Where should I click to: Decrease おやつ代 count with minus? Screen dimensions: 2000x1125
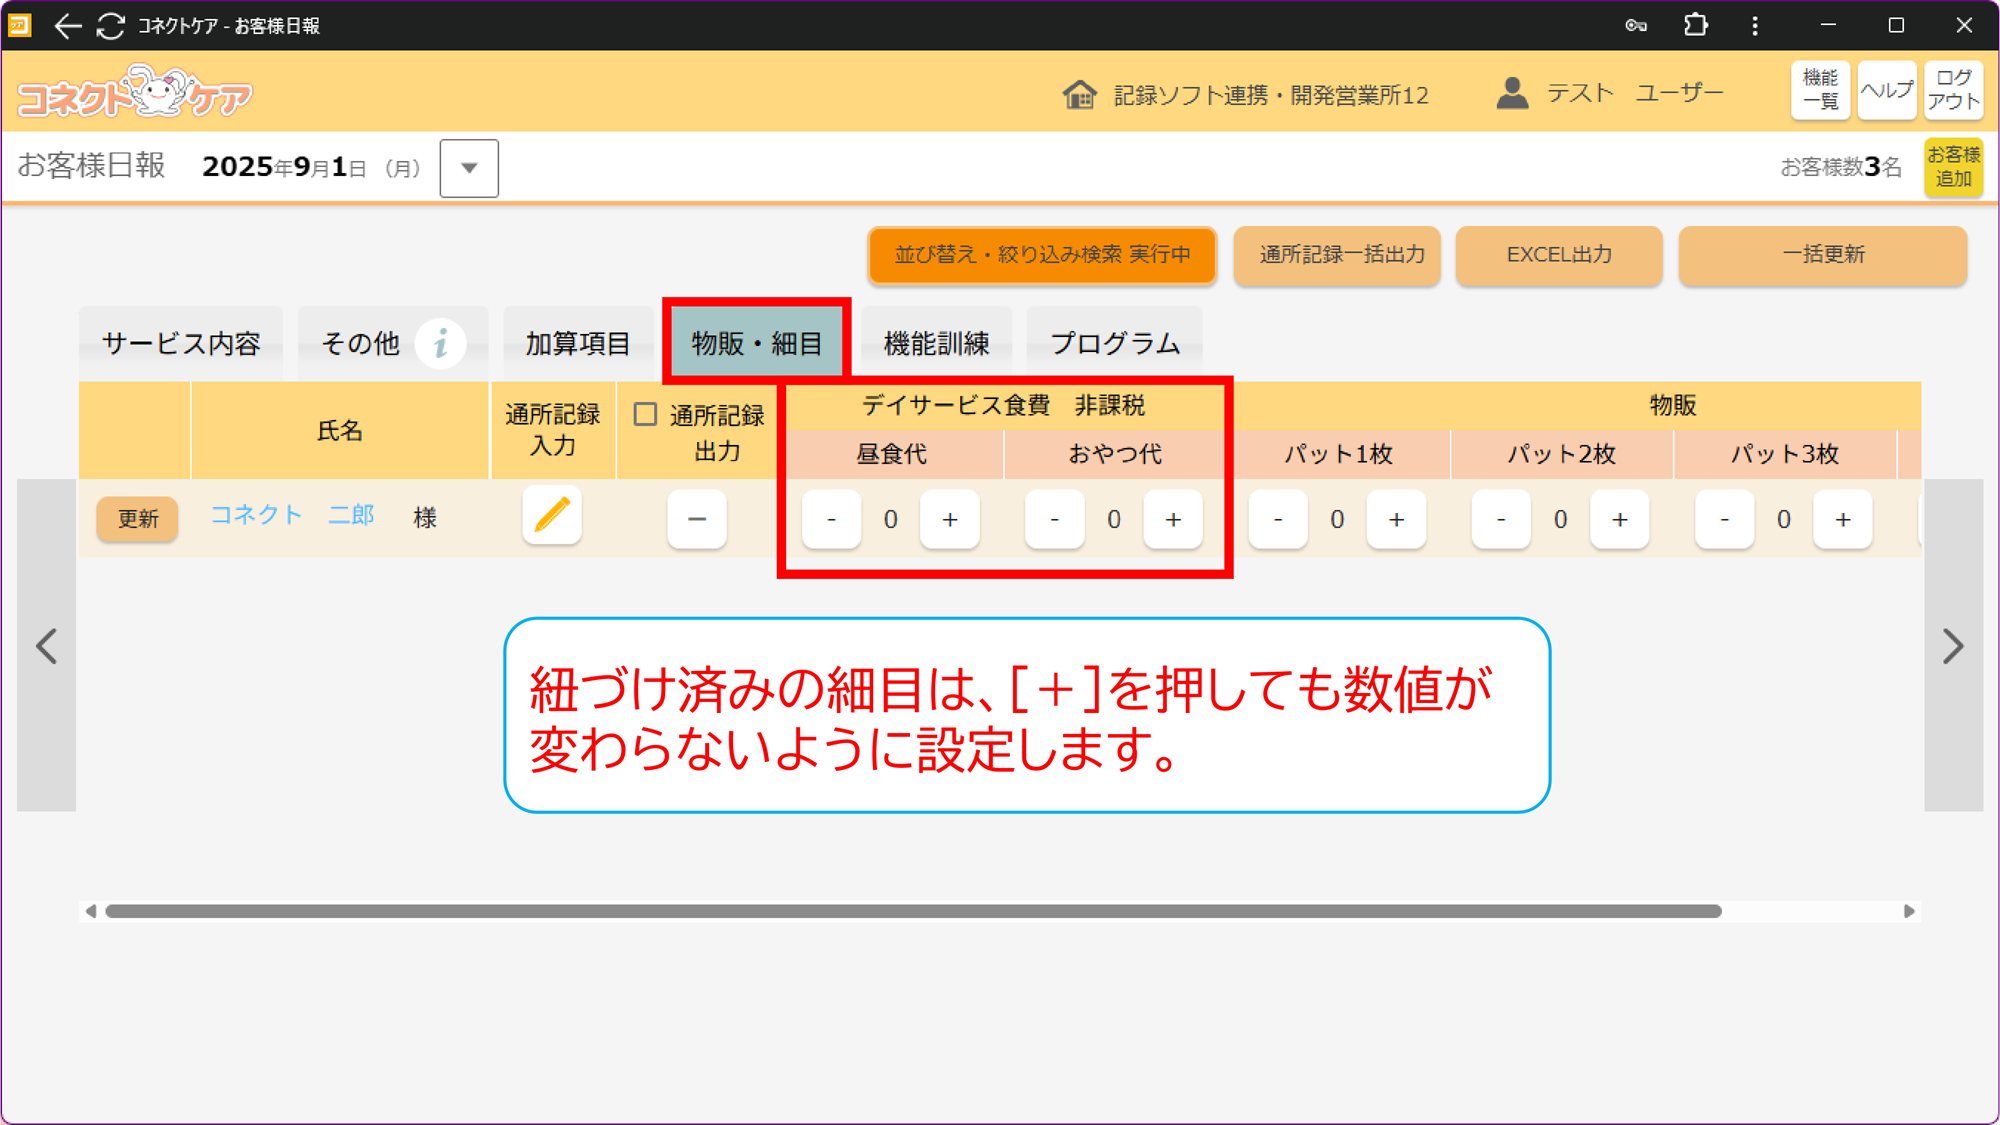(x=1054, y=519)
